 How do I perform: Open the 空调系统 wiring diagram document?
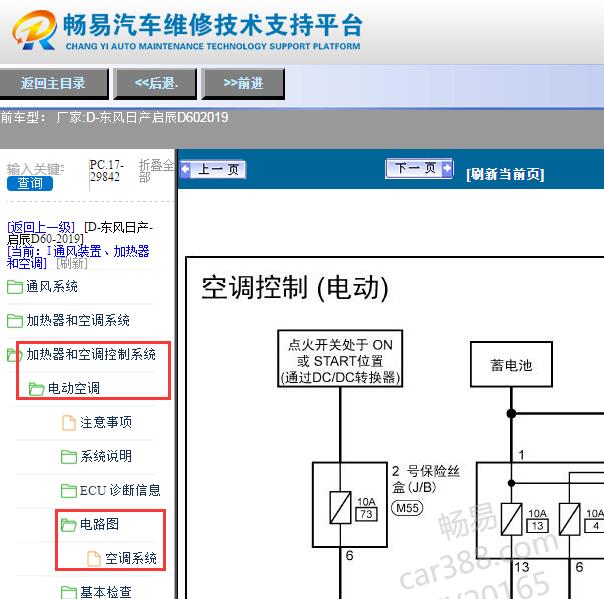click(x=131, y=558)
